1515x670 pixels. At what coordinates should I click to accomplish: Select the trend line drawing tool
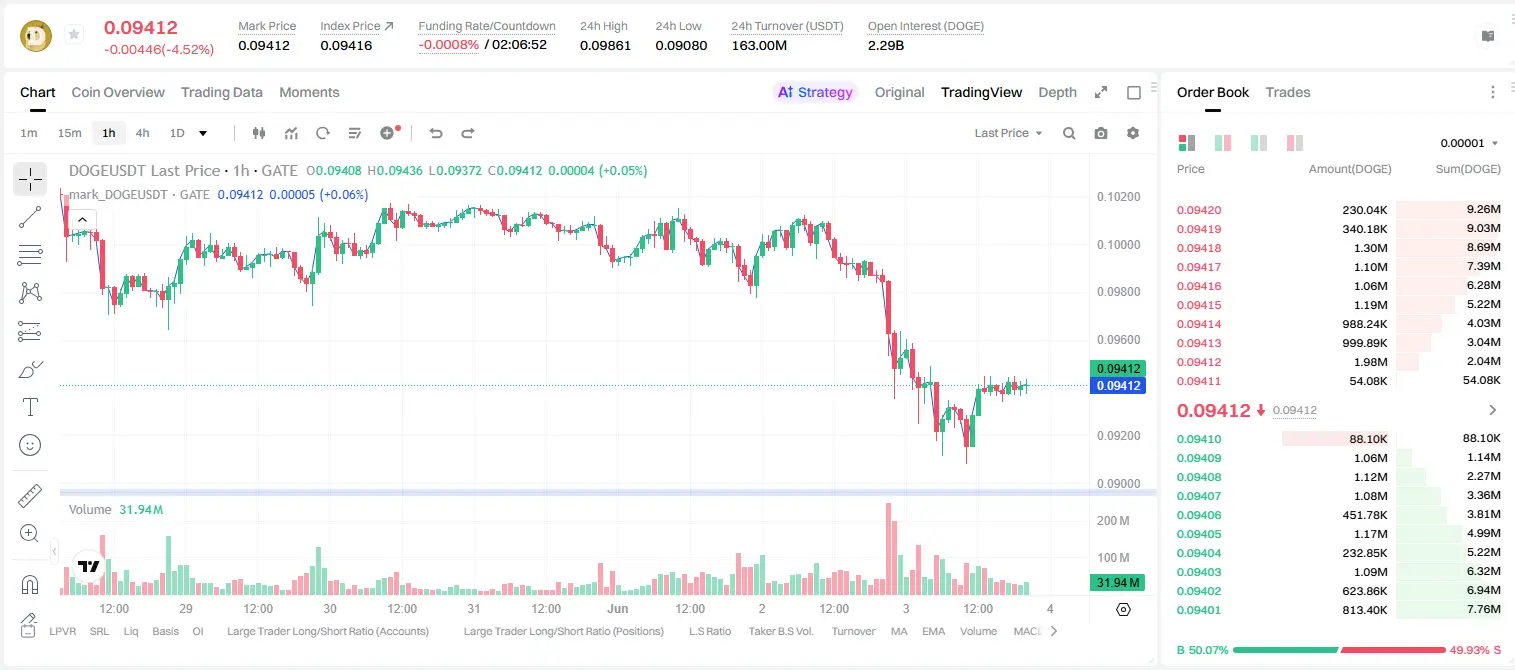[x=30, y=217]
